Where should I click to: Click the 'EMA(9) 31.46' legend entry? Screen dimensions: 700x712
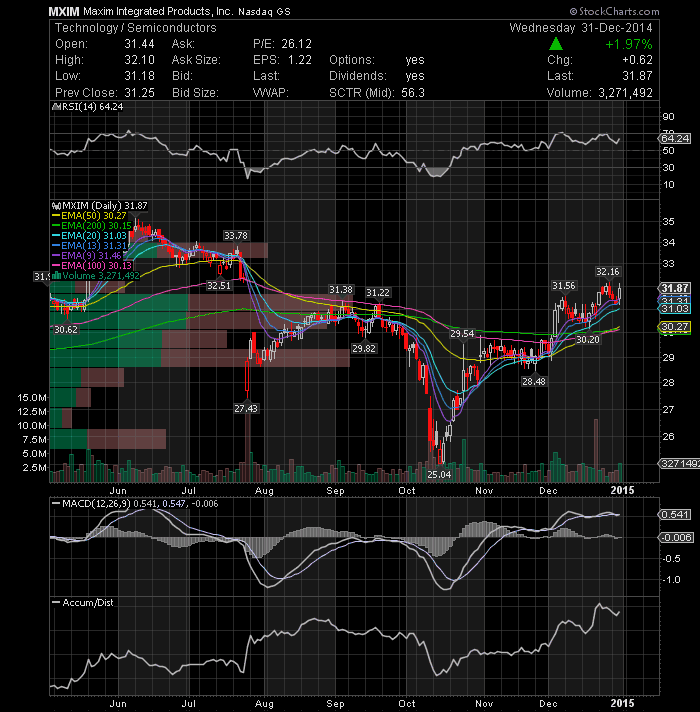tap(91, 256)
